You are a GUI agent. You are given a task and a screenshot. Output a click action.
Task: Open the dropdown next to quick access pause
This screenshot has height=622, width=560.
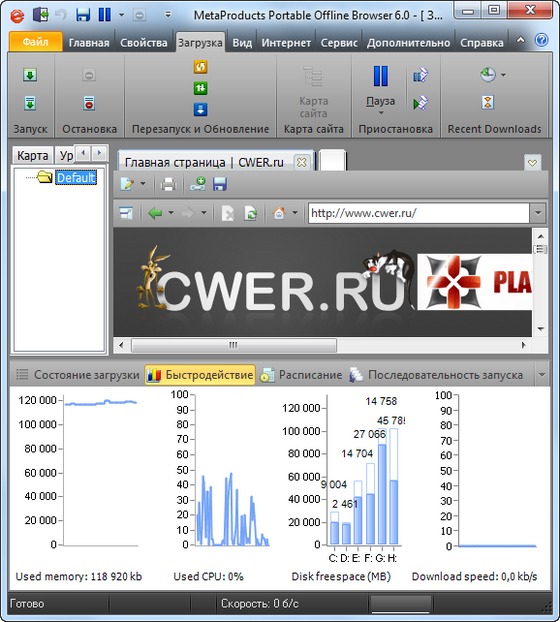[121, 15]
